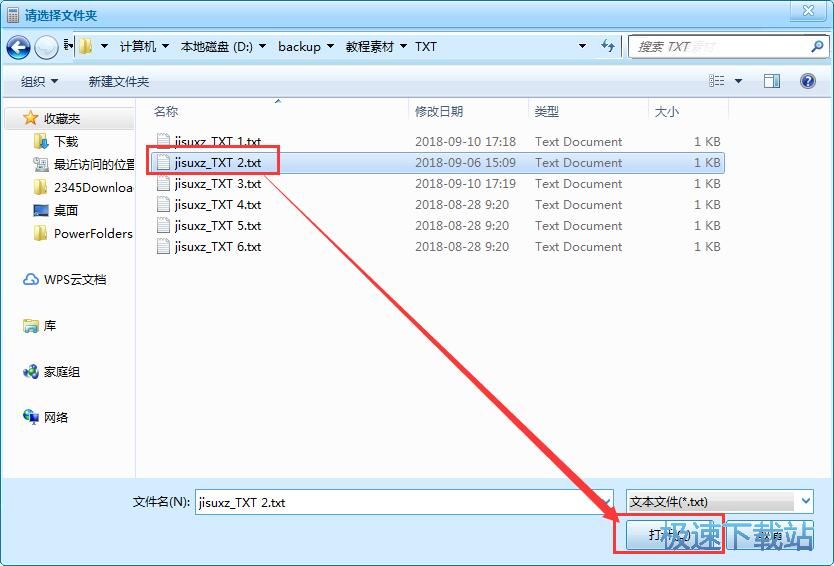834x566 pixels.
Task: Click the search magnifier icon
Action: 817,47
